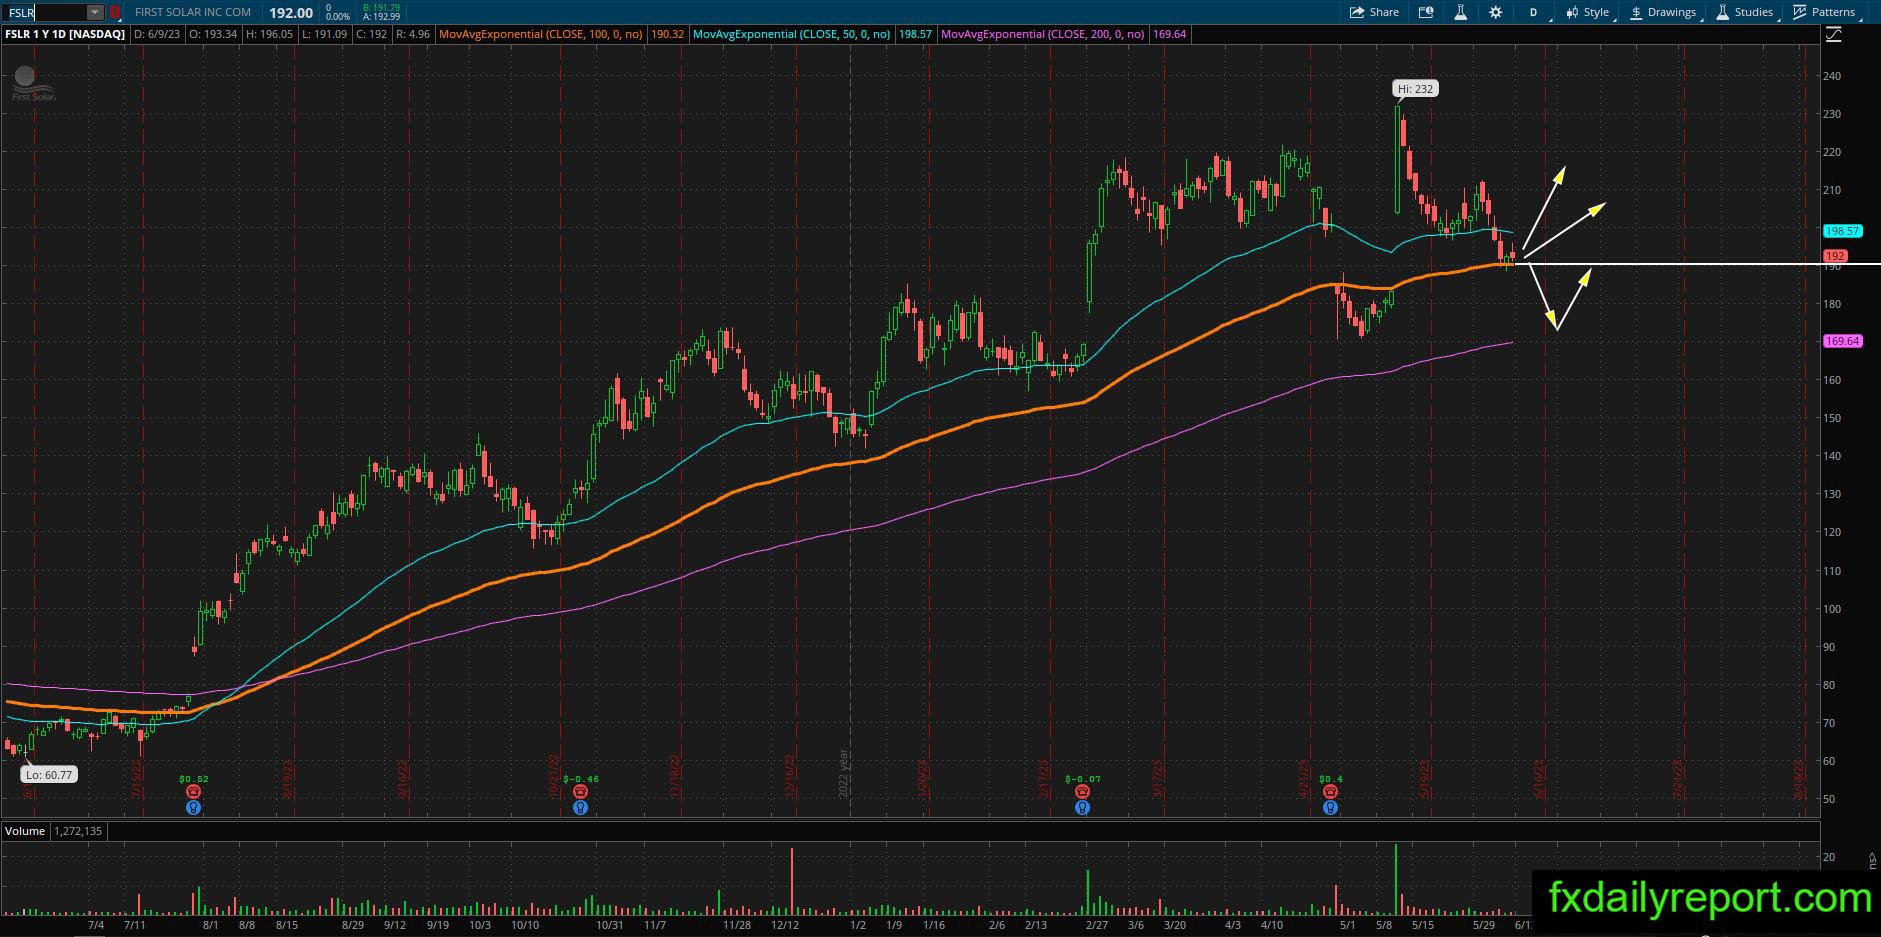Click the FSLR symbol input field
This screenshot has height=937, width=1881.
tap(45, 12)
